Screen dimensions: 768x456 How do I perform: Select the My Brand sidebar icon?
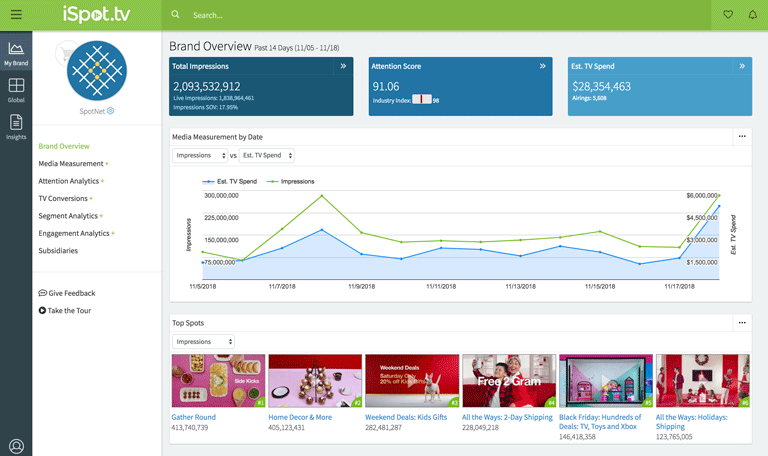[x=16, y=53]
